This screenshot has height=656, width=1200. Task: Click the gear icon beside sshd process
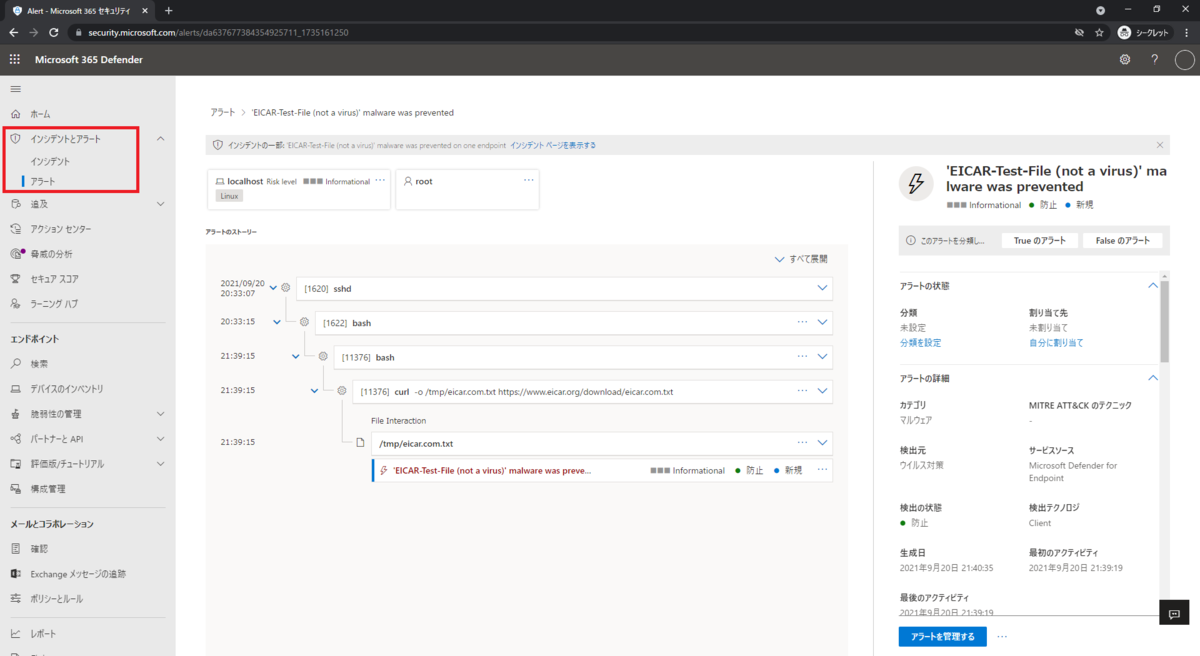tap(286, 288)
